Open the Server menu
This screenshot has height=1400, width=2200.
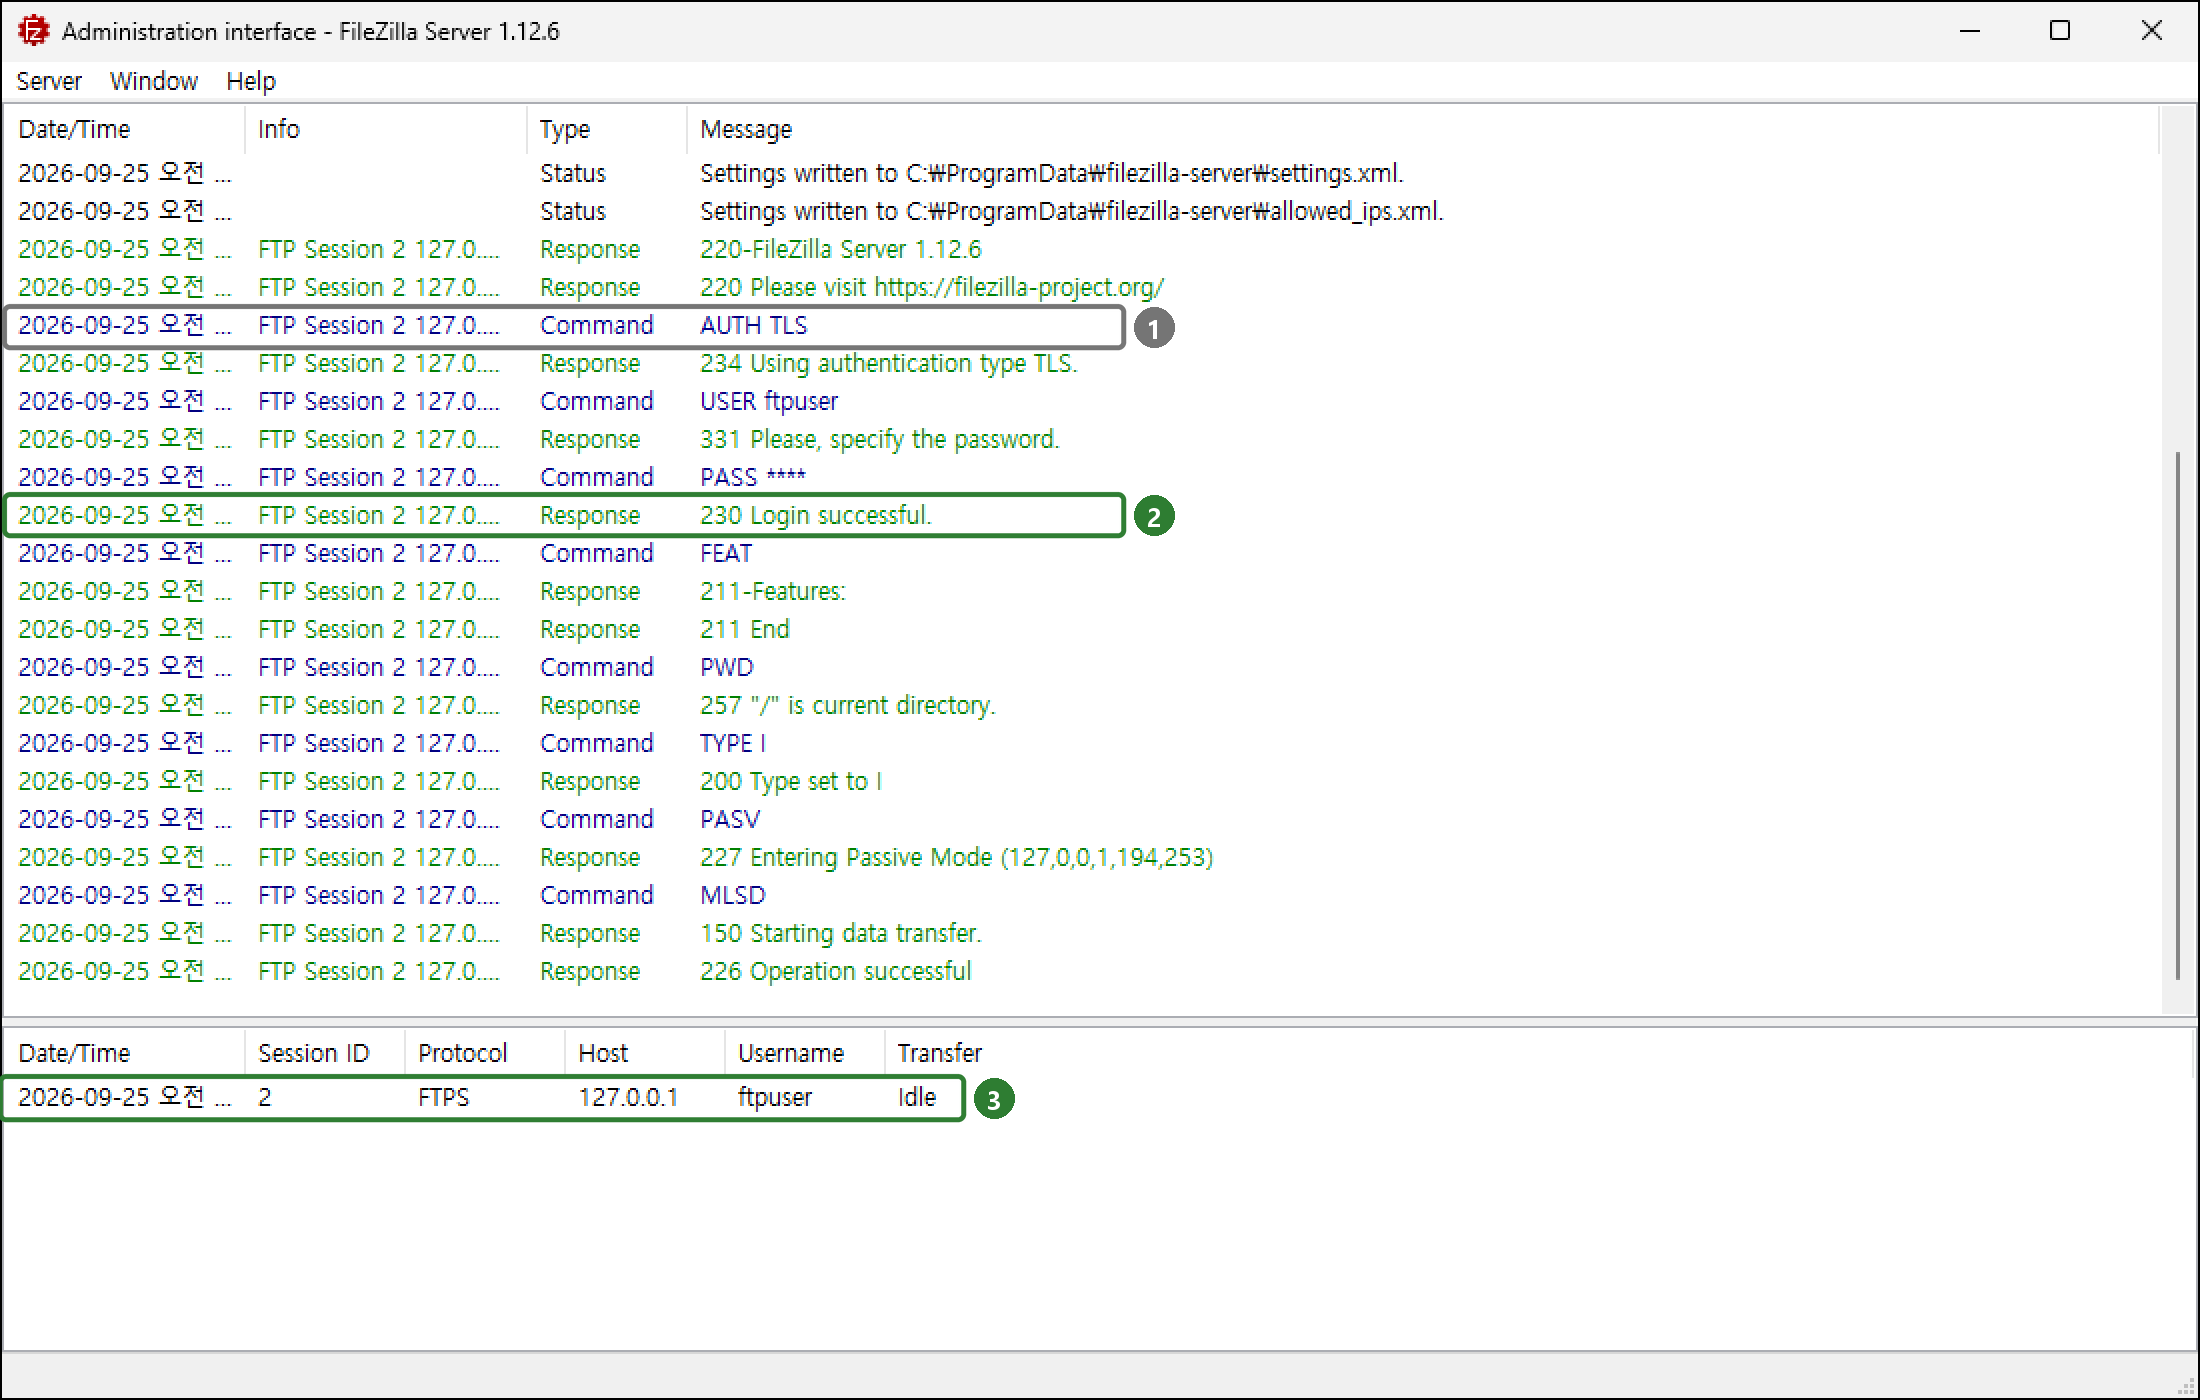[x=49, y=81]
